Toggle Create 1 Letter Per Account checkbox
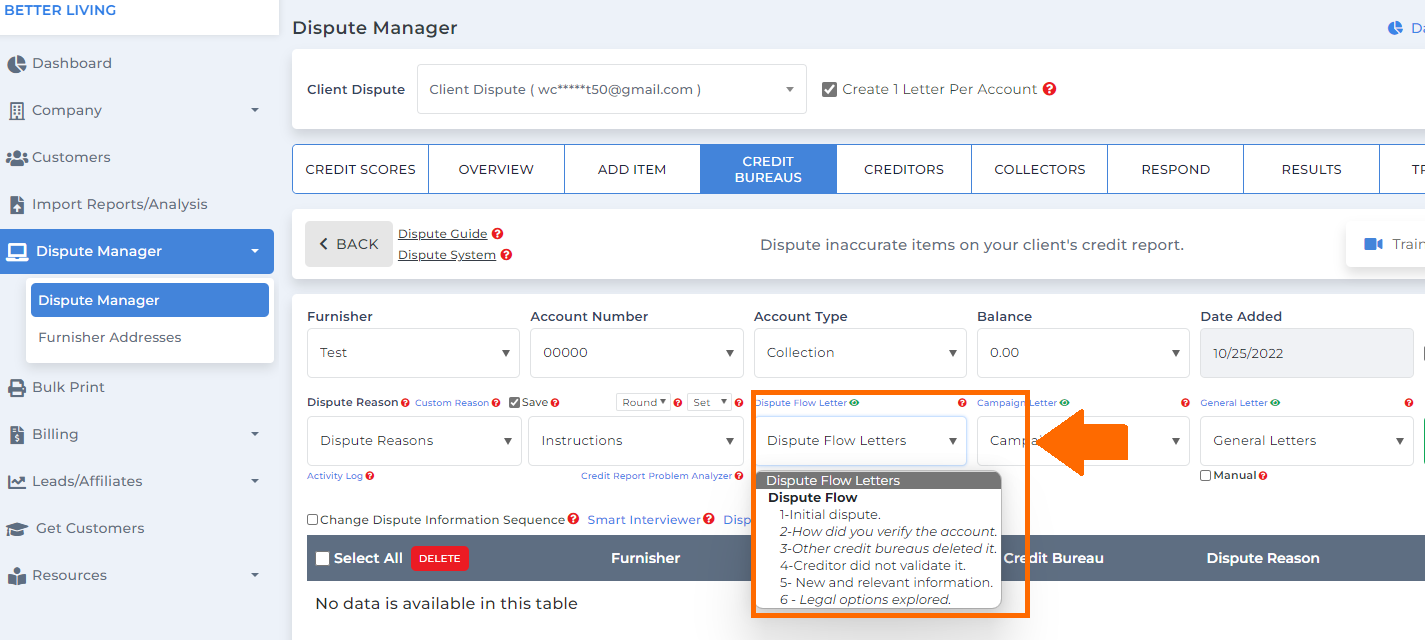1425x640 pixels. tap(829, 89)
